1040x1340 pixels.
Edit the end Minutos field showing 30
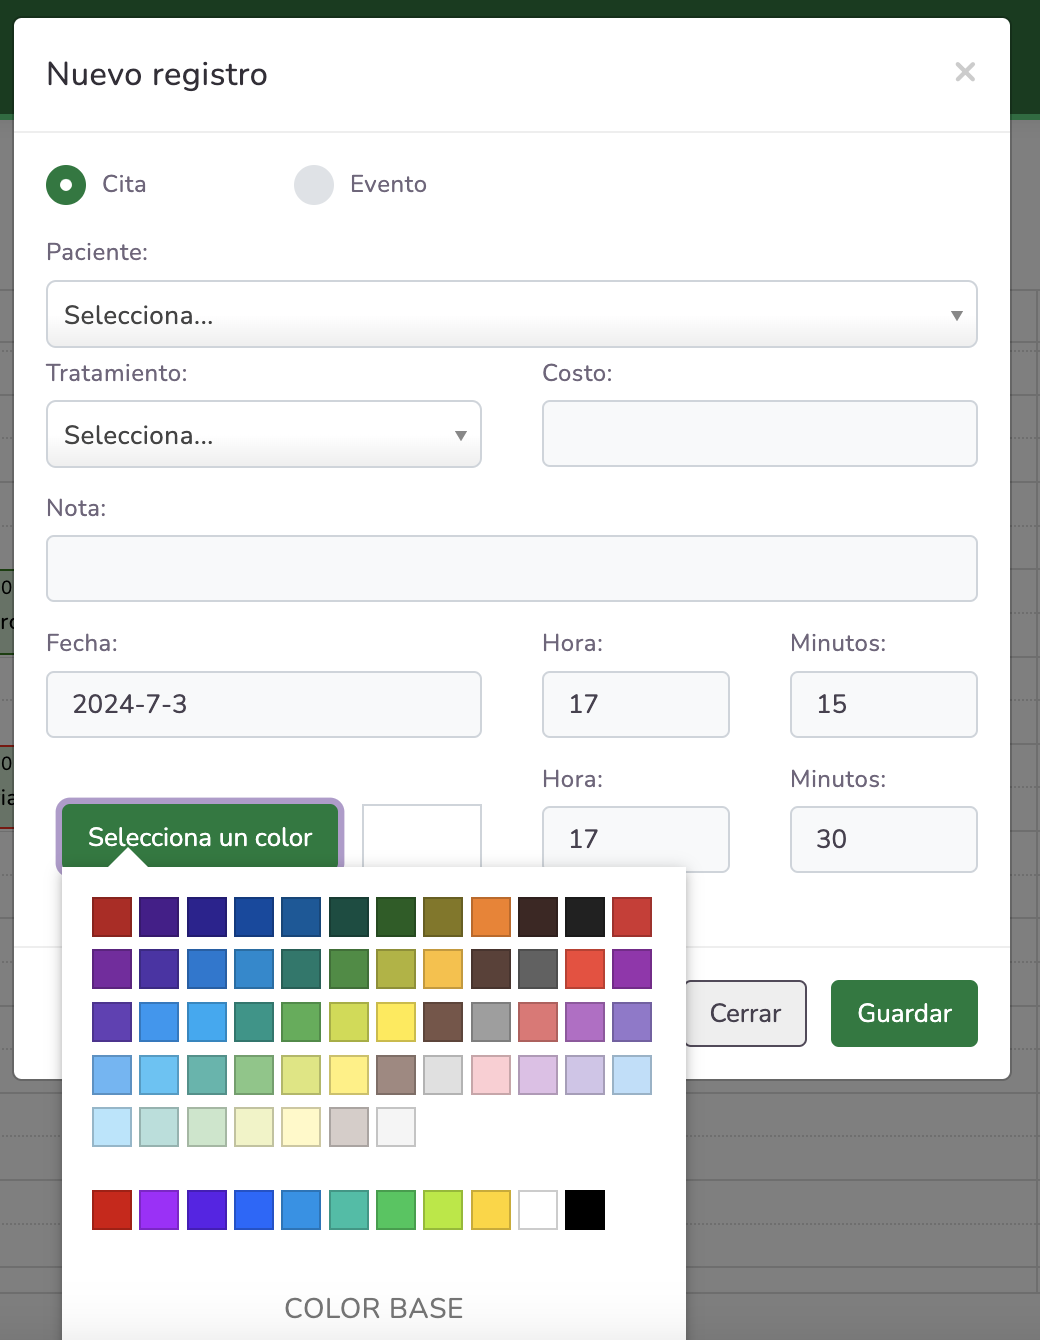tap(883, 840)
